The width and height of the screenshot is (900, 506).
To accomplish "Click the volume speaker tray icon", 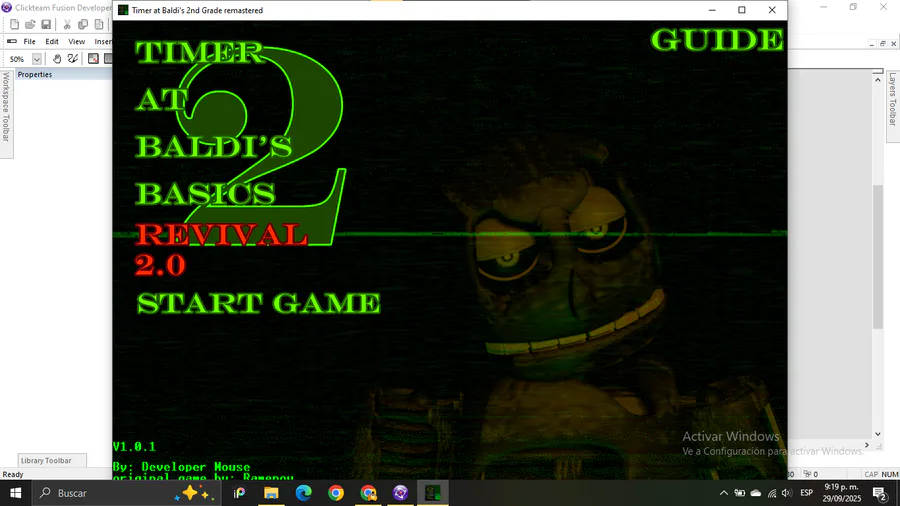I will (x=786, y=493).
